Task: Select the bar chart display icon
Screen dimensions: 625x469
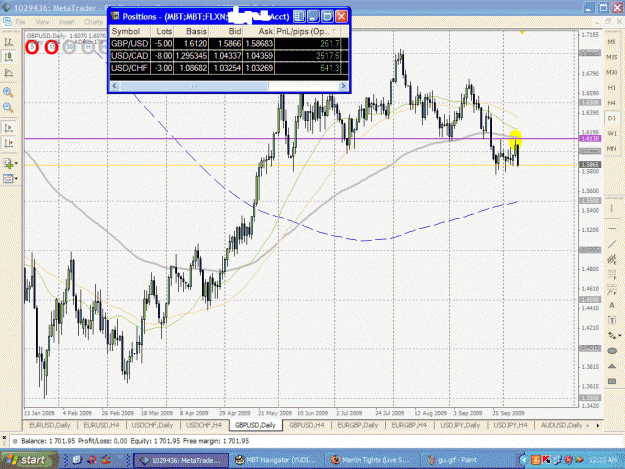Action: 8,42
